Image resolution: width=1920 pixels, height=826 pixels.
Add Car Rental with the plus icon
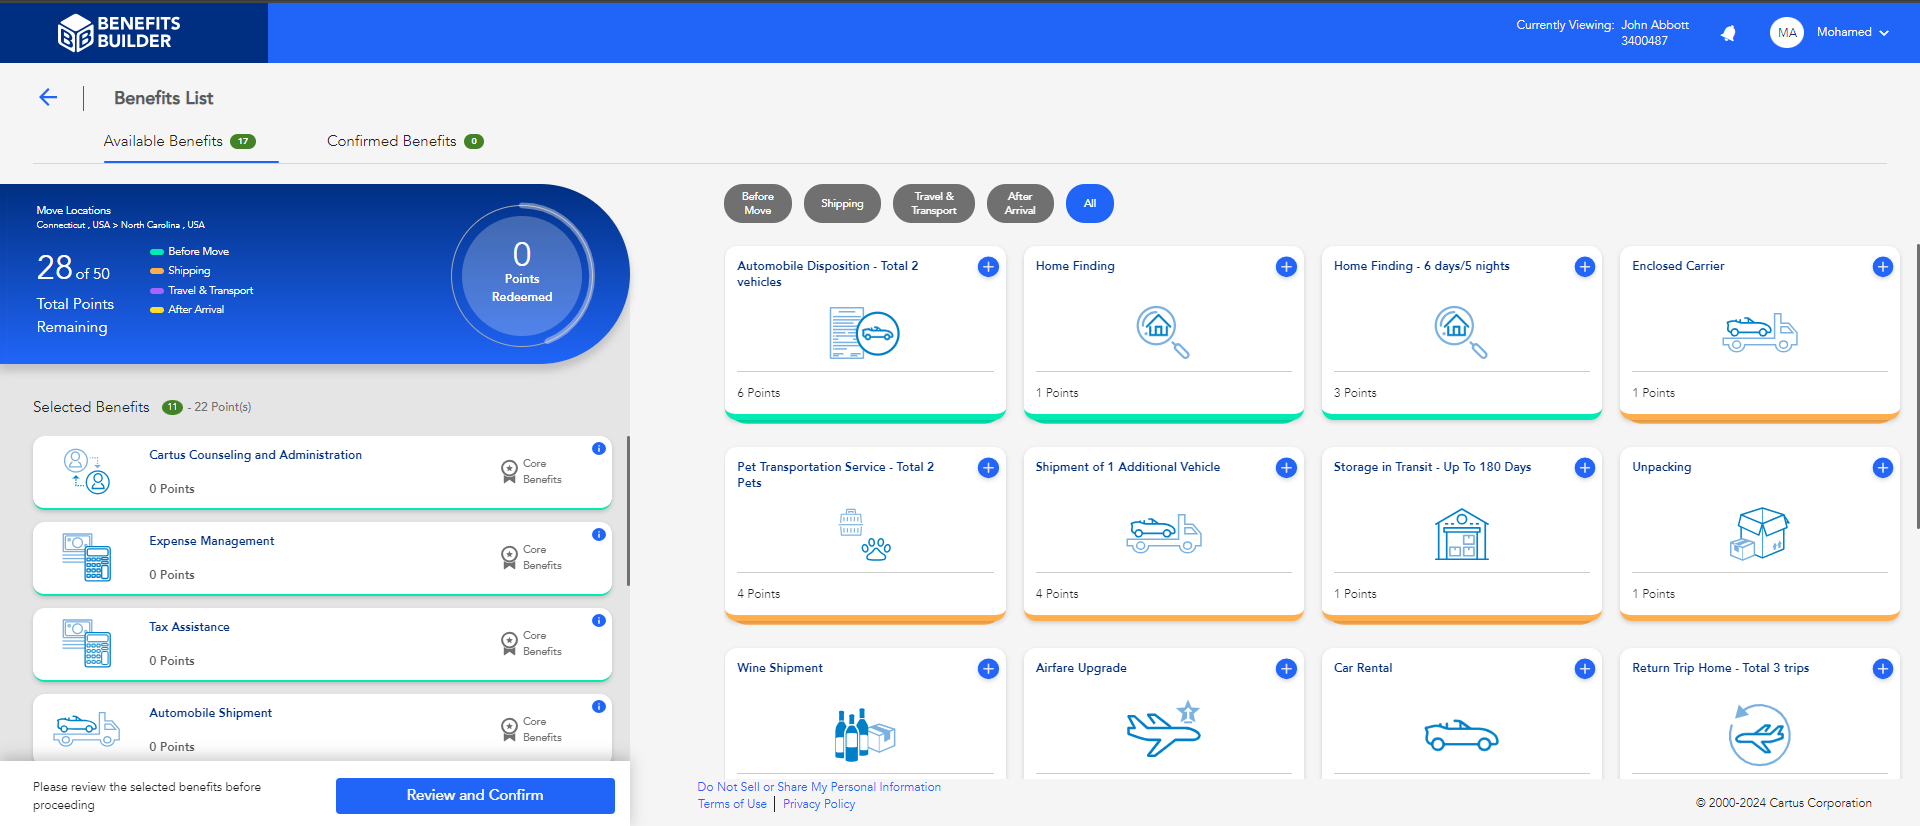[x=1584, y=669]
